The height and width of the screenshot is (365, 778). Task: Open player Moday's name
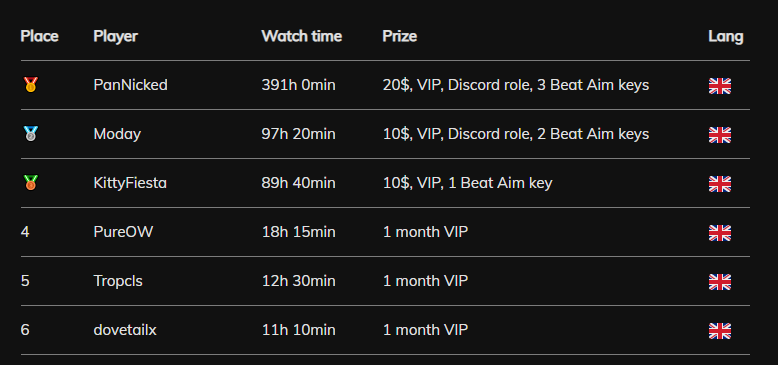(117, 134)
